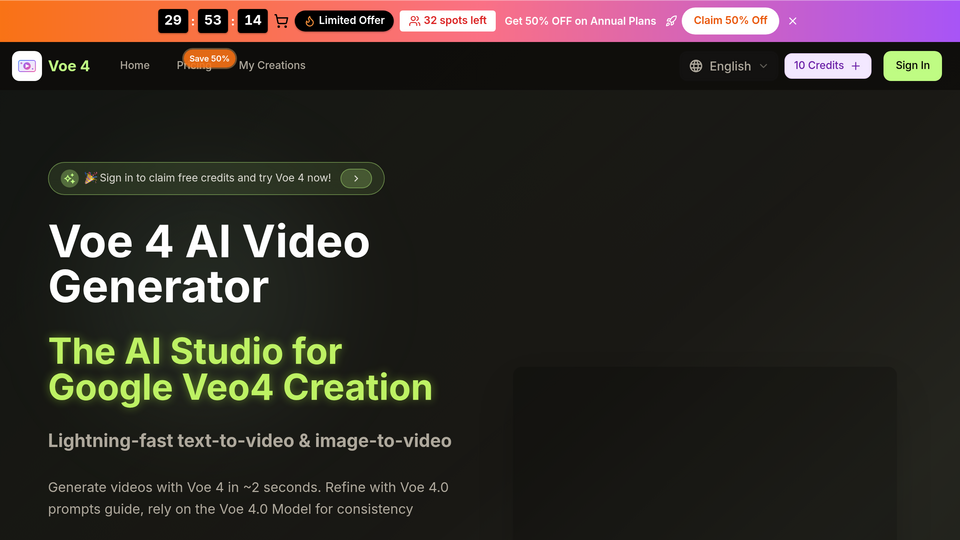Click the globe language icon

696,66
